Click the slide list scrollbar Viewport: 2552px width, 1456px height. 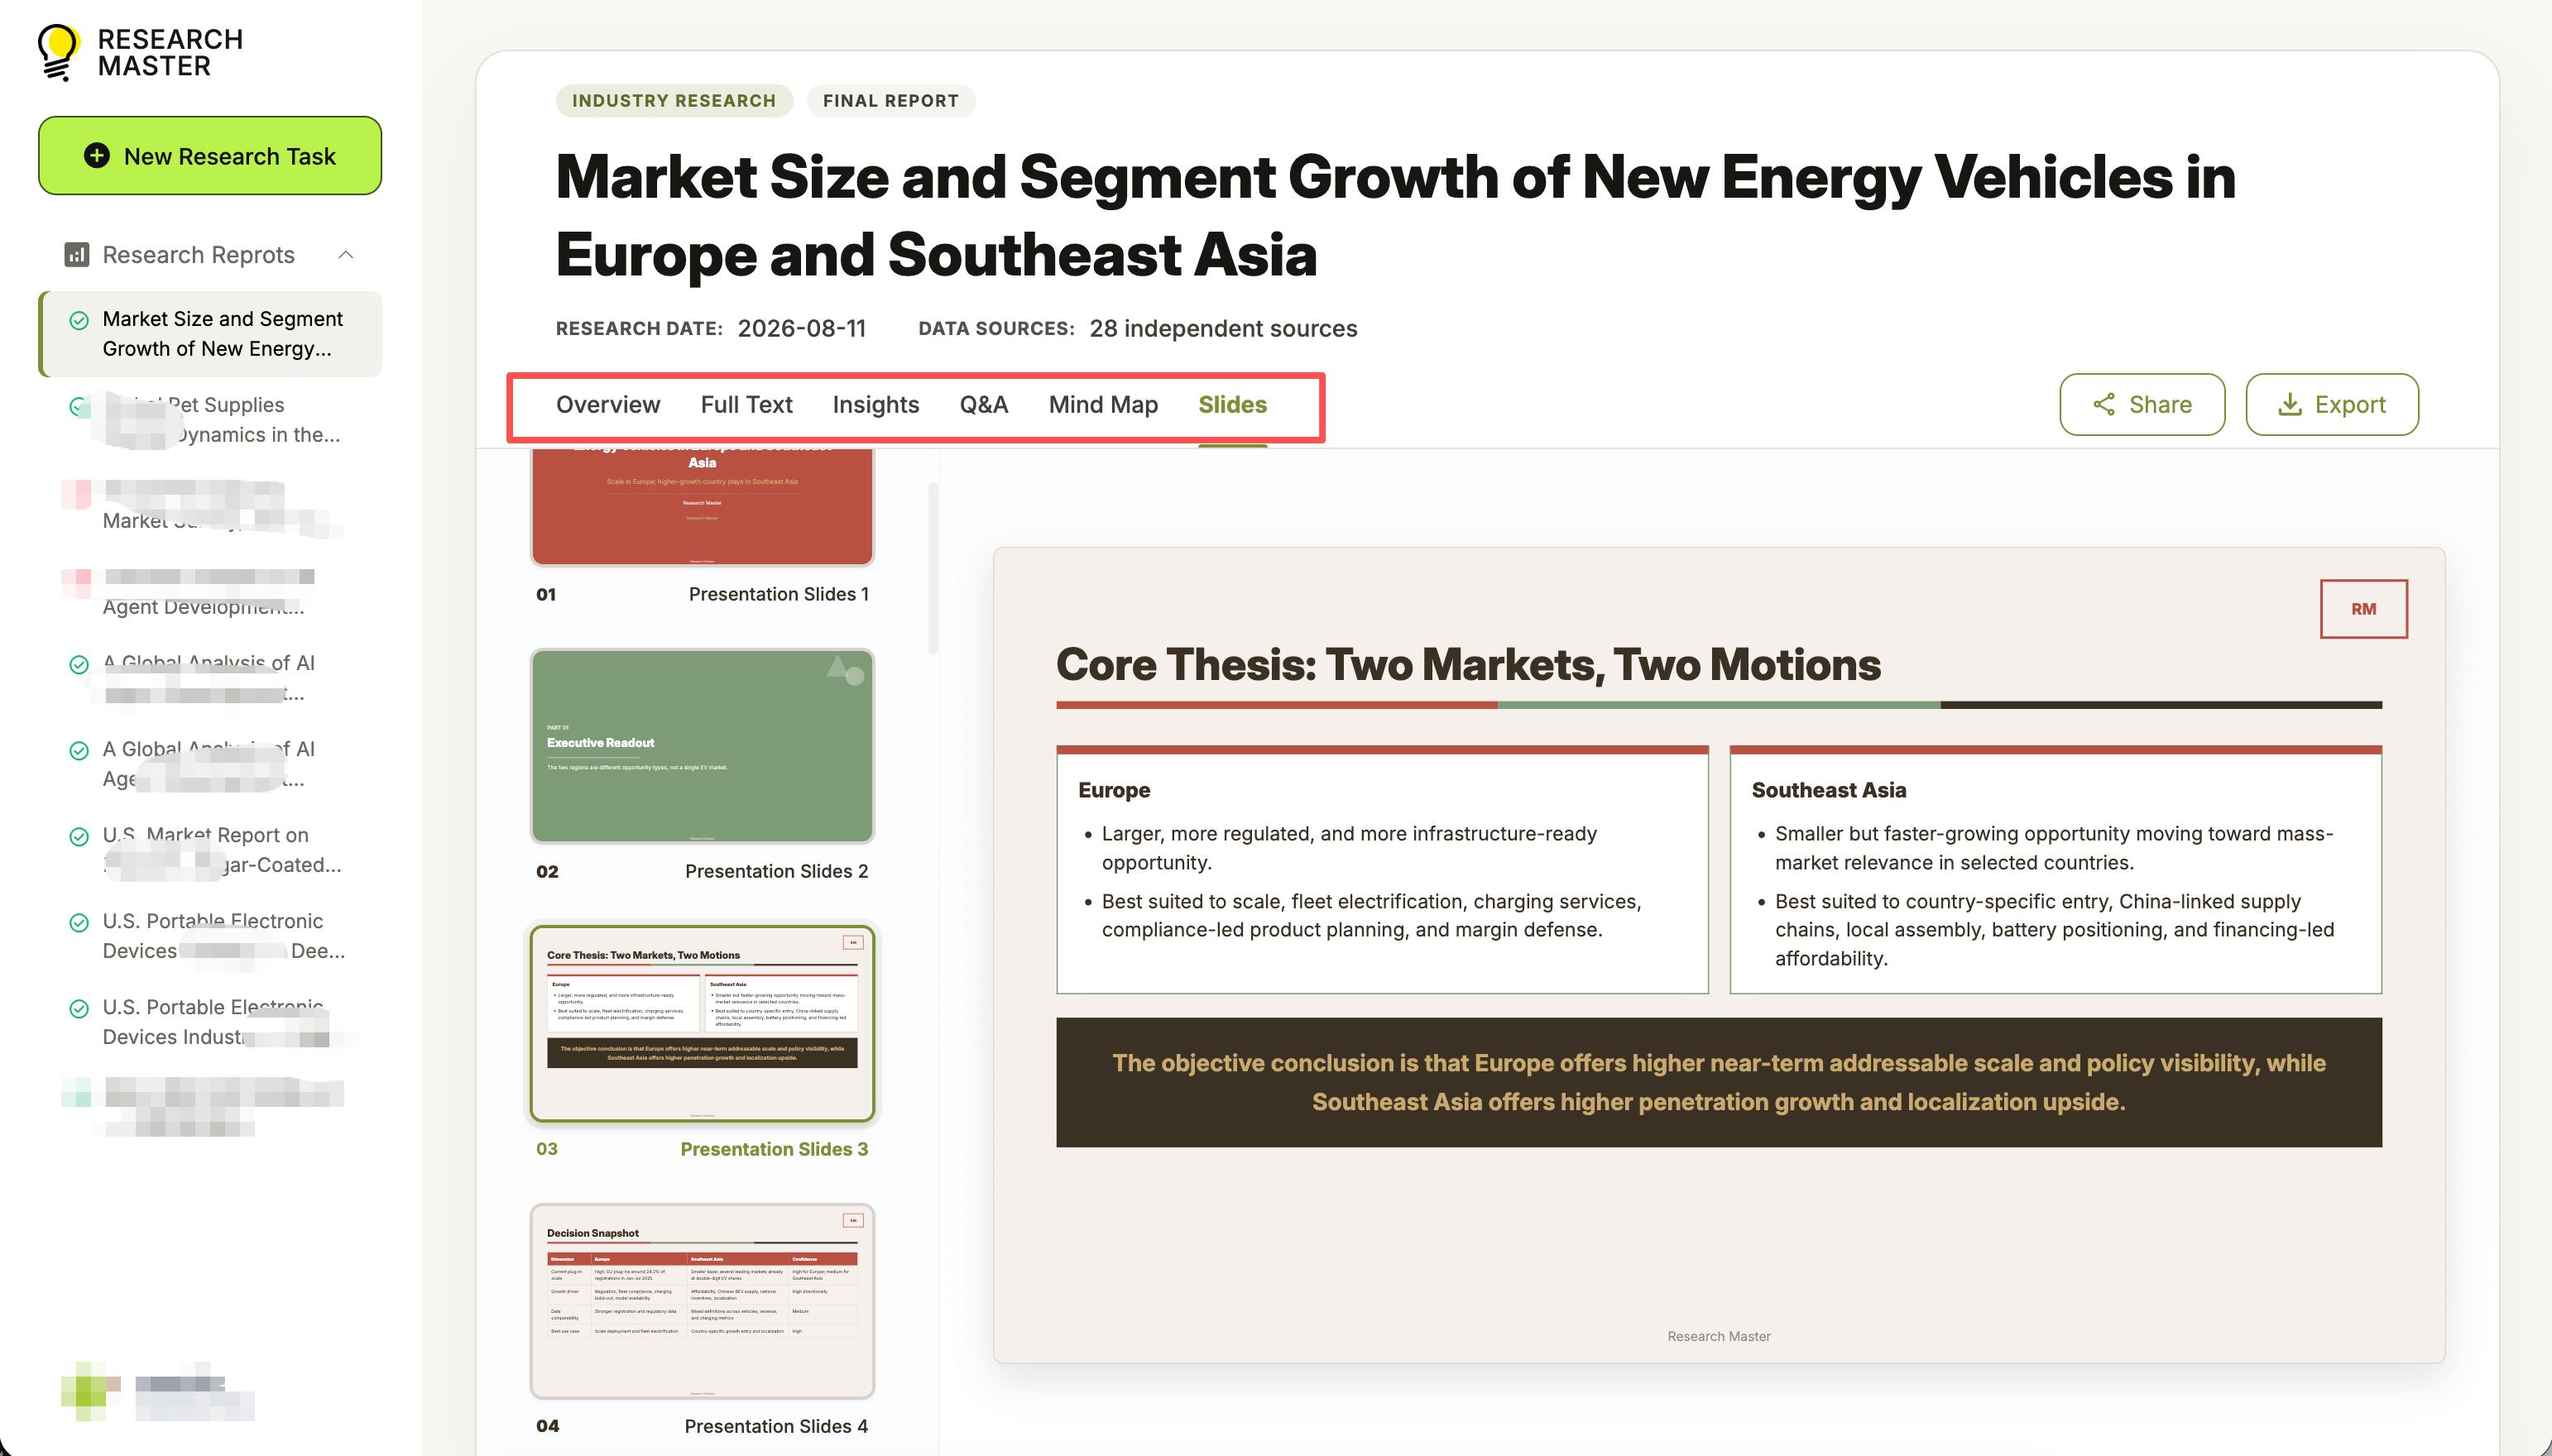[x=933, y=568]
